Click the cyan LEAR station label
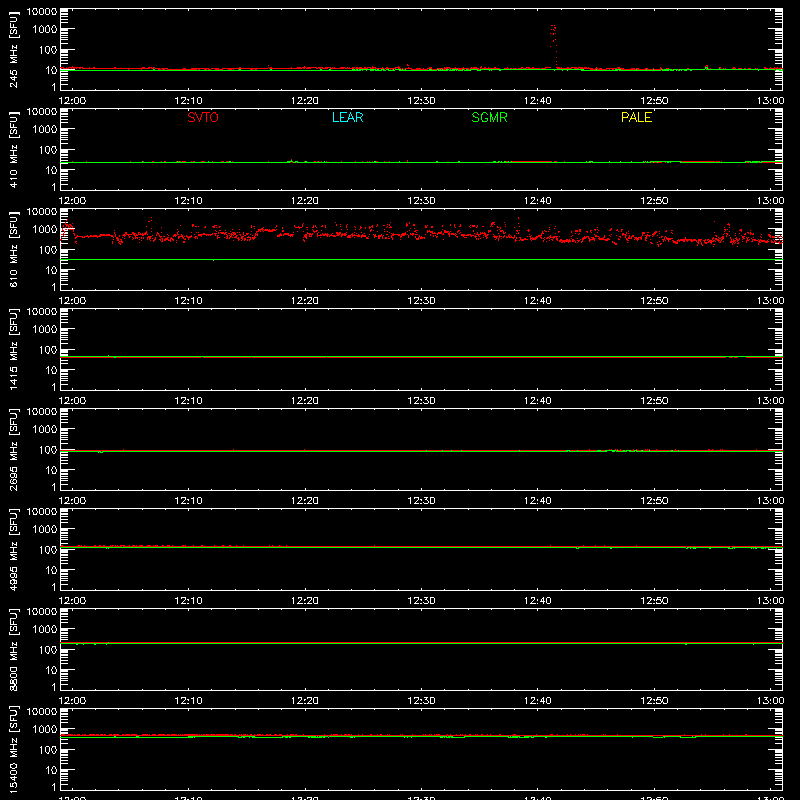This screenshot has height=800, width=800. (x=347, y=117)
